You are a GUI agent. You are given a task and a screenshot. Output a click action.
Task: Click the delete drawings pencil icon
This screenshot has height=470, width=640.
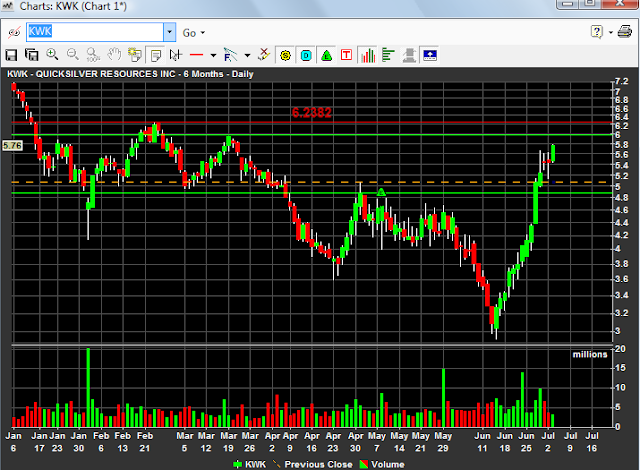(264, 55)
